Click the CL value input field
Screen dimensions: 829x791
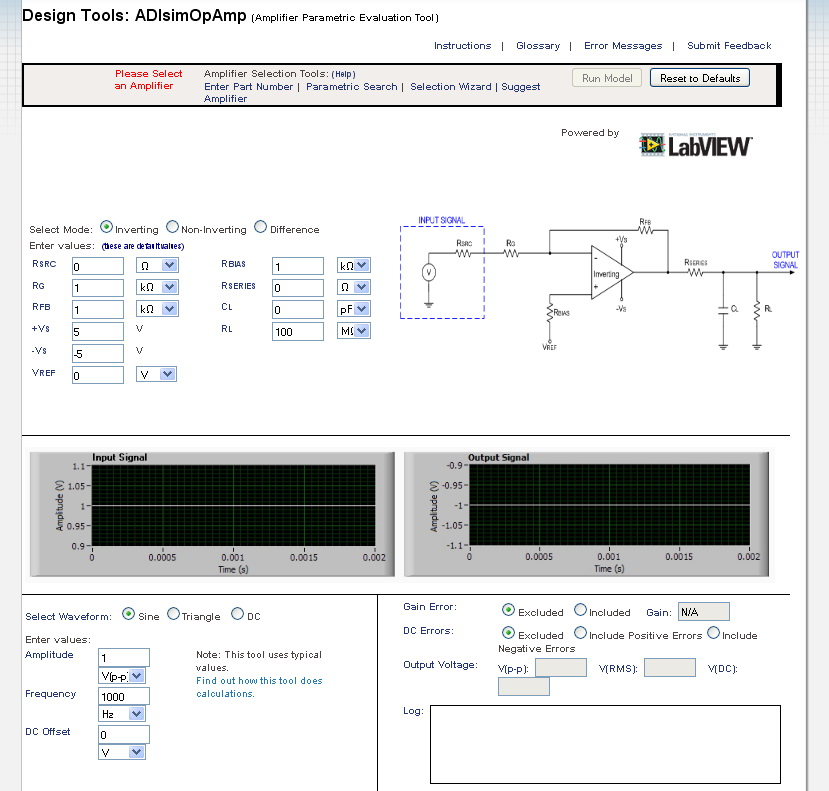(x=298, y=309)
